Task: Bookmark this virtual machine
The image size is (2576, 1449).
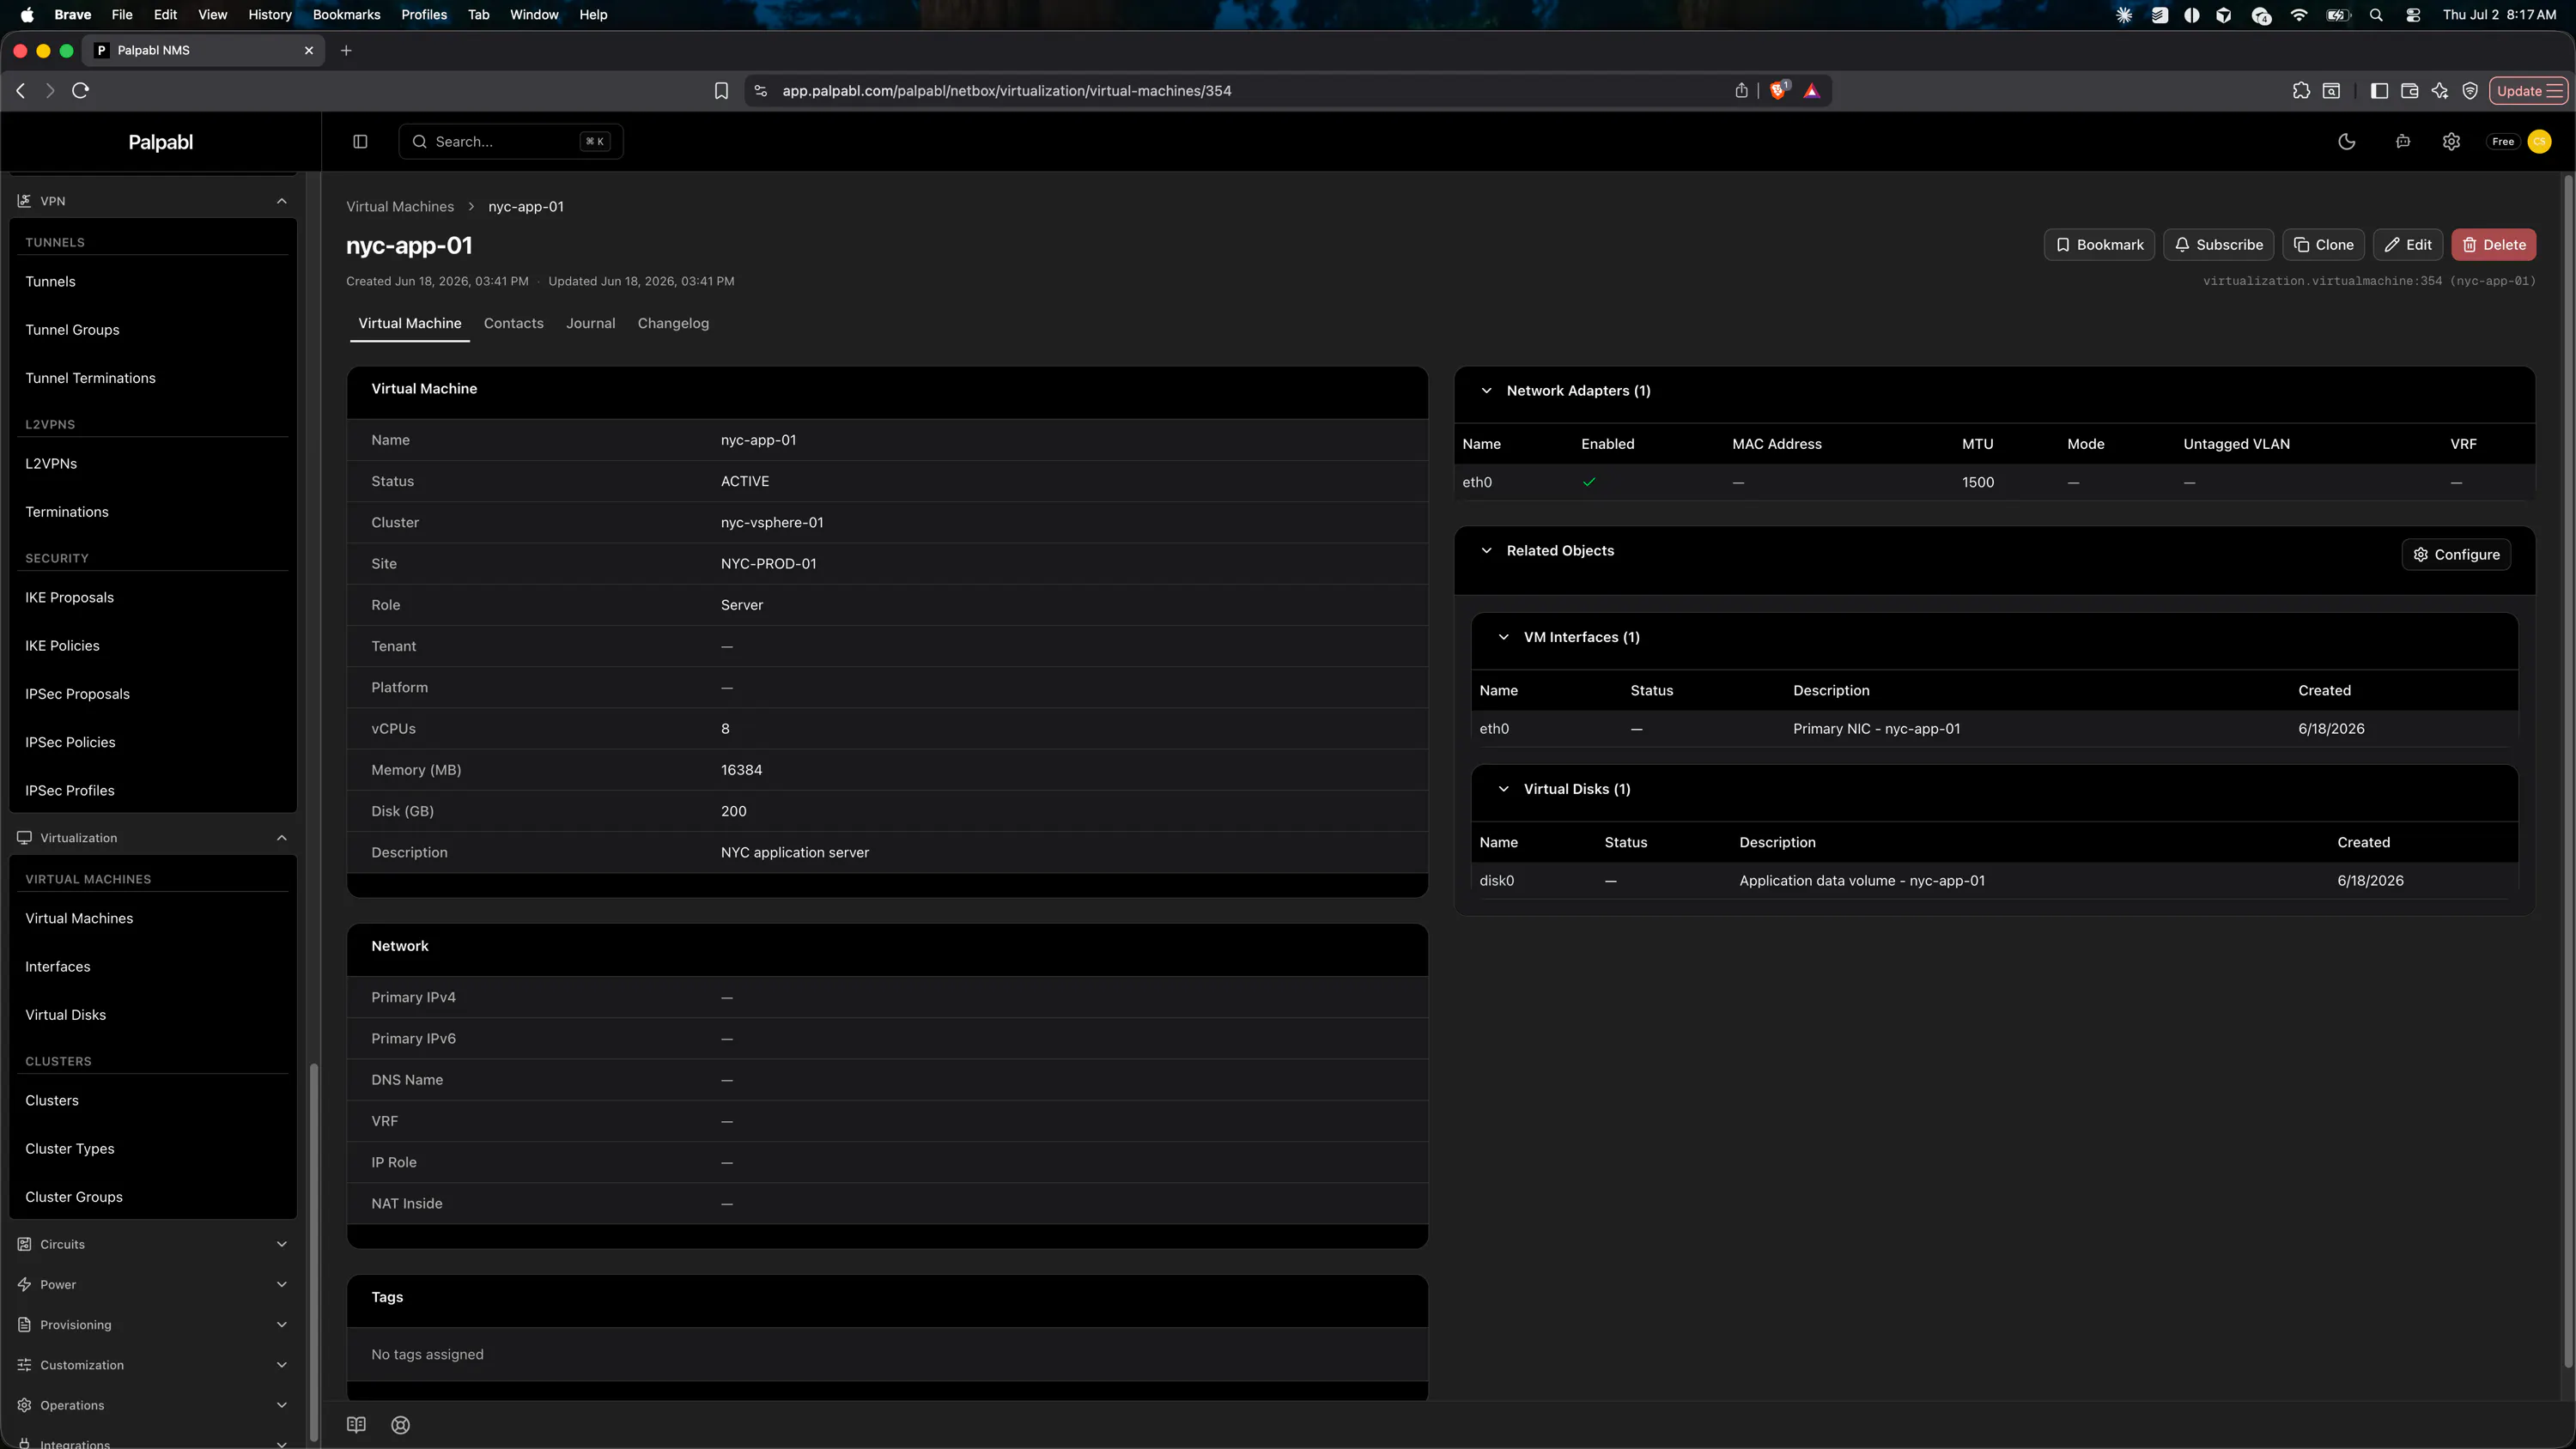Action: (2099, 245)
